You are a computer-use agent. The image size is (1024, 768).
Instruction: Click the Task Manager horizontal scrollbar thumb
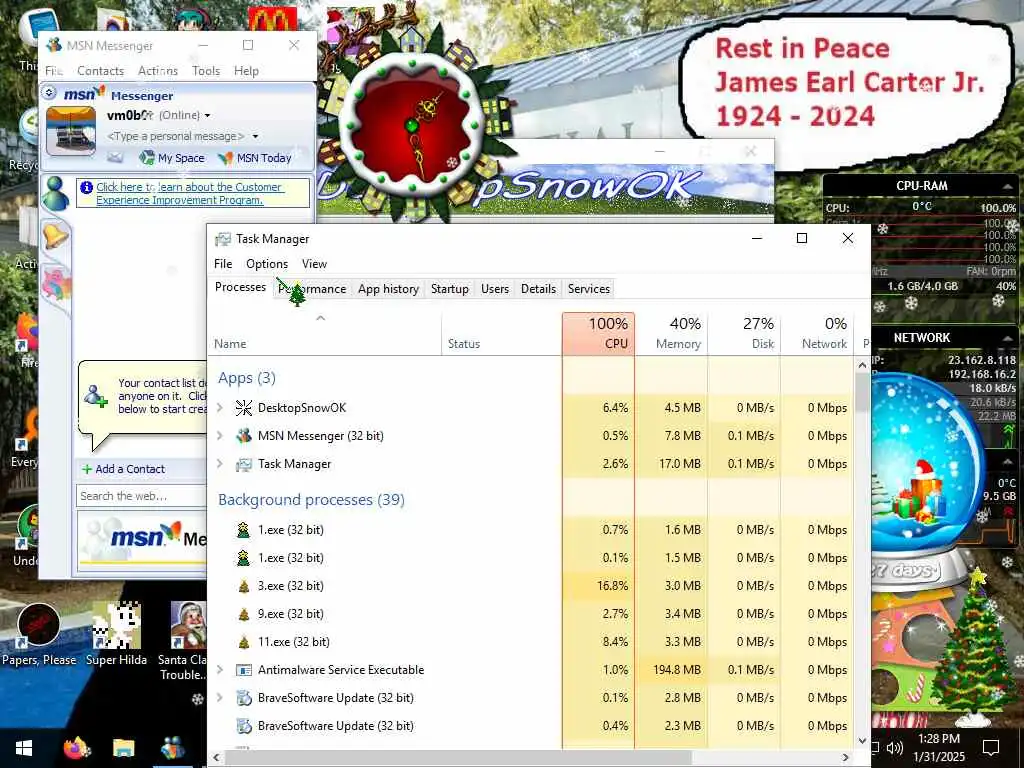click(x=457, y=758)
